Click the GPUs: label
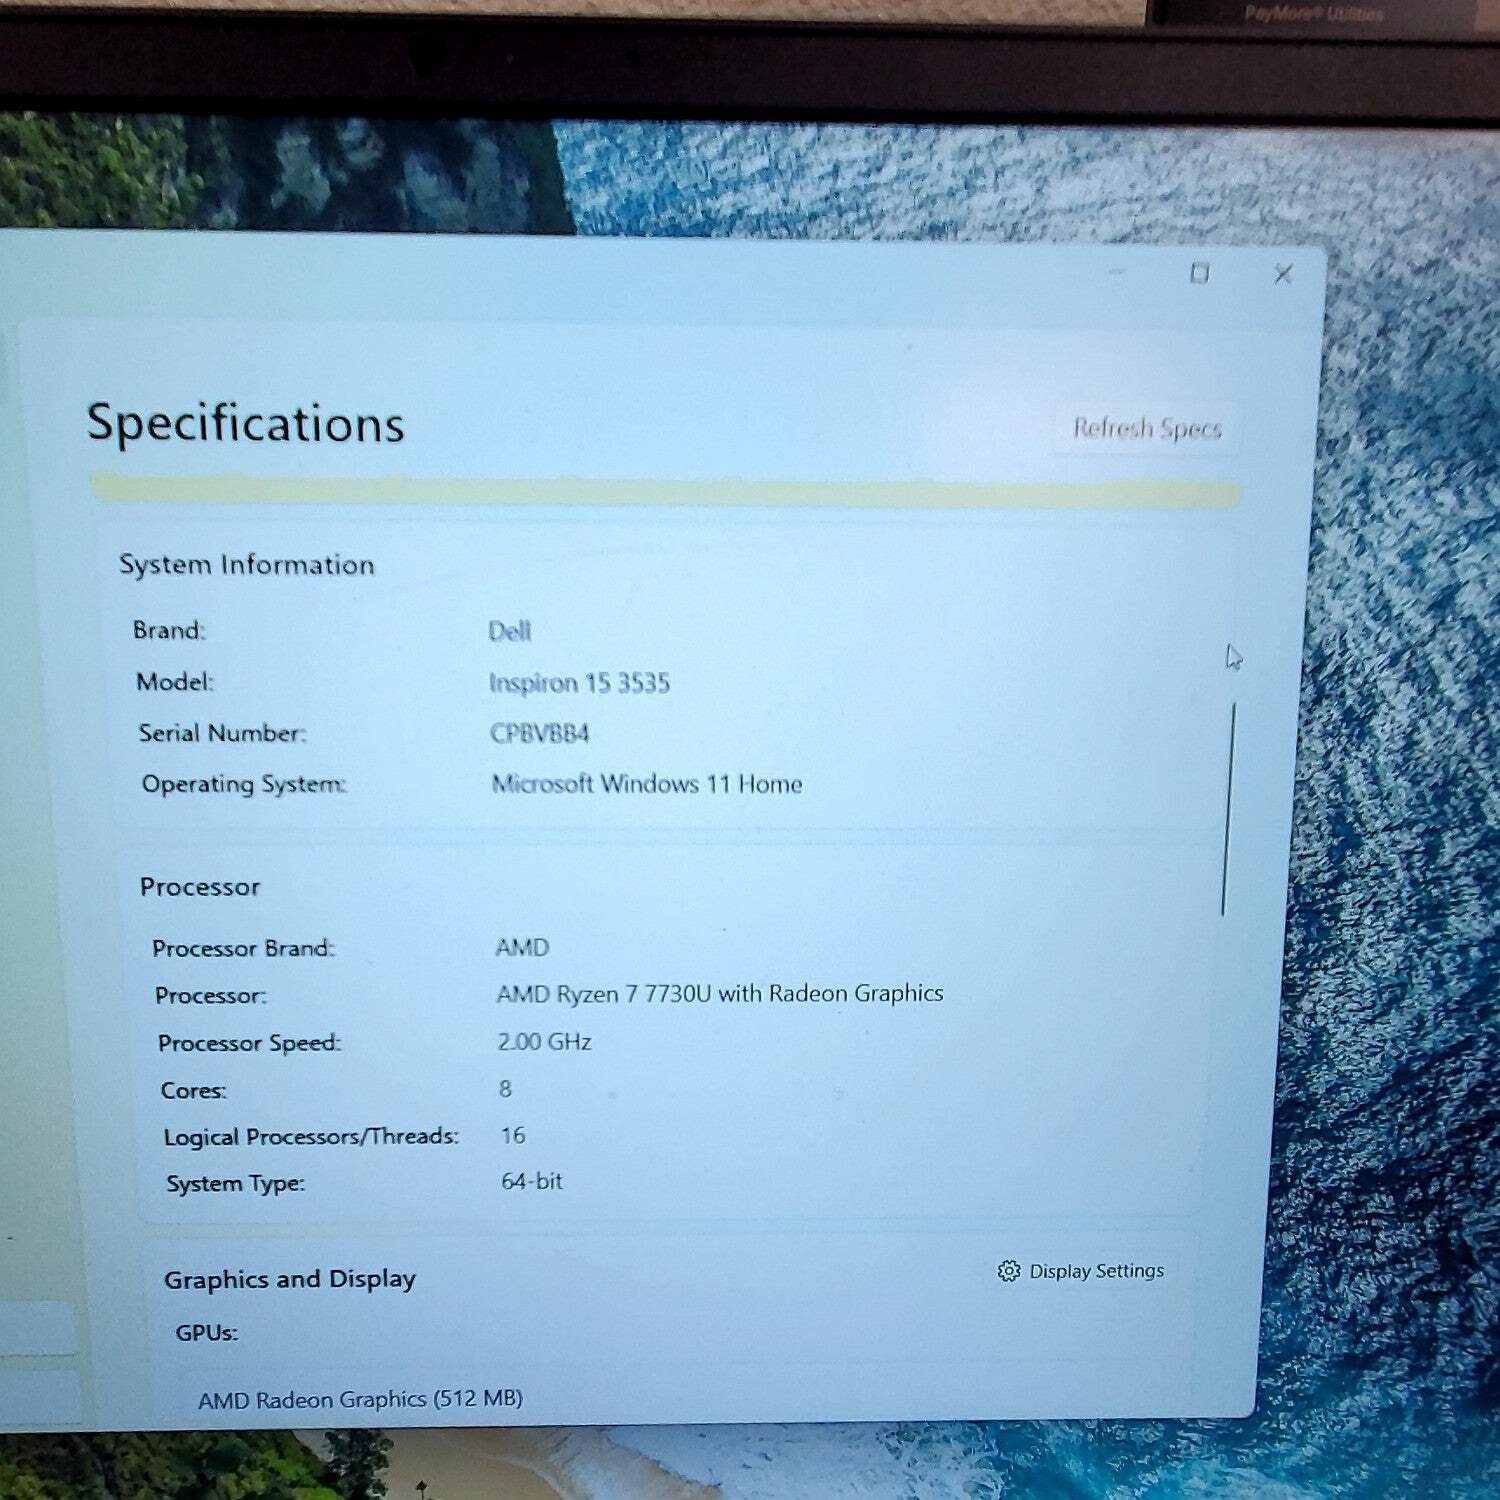 [x=206, y=1333]
